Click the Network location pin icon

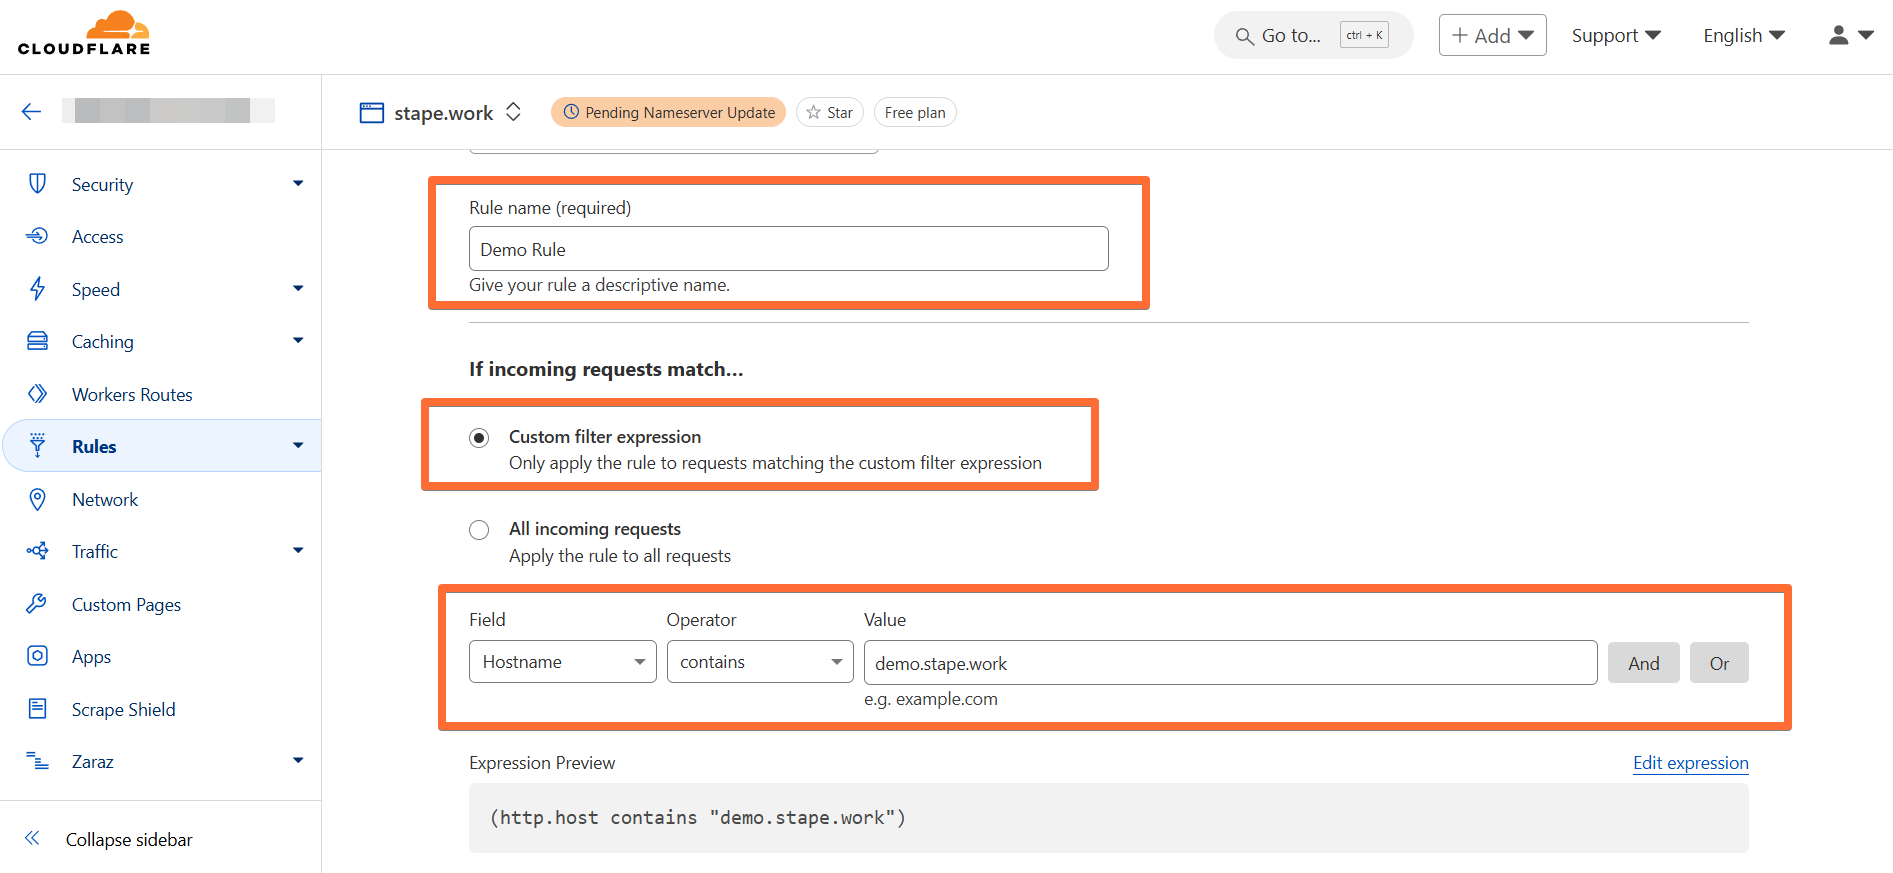pos(37,499)
